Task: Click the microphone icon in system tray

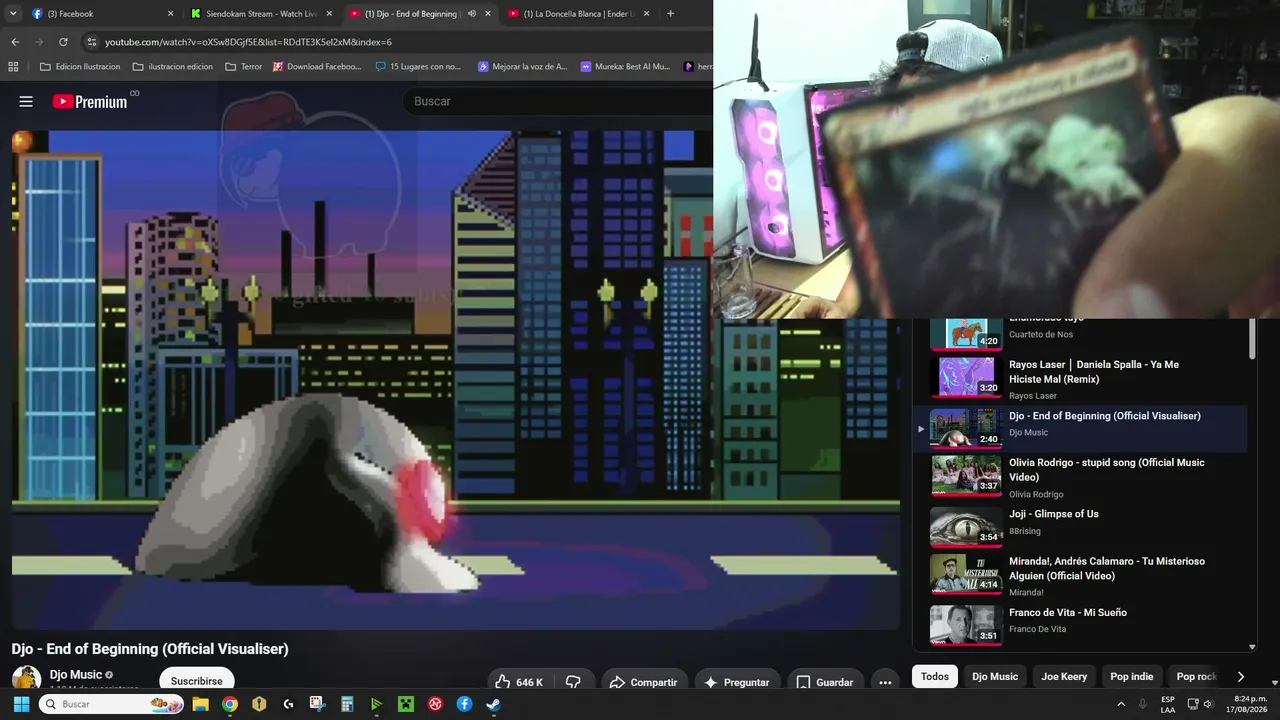Action: 1143,704
